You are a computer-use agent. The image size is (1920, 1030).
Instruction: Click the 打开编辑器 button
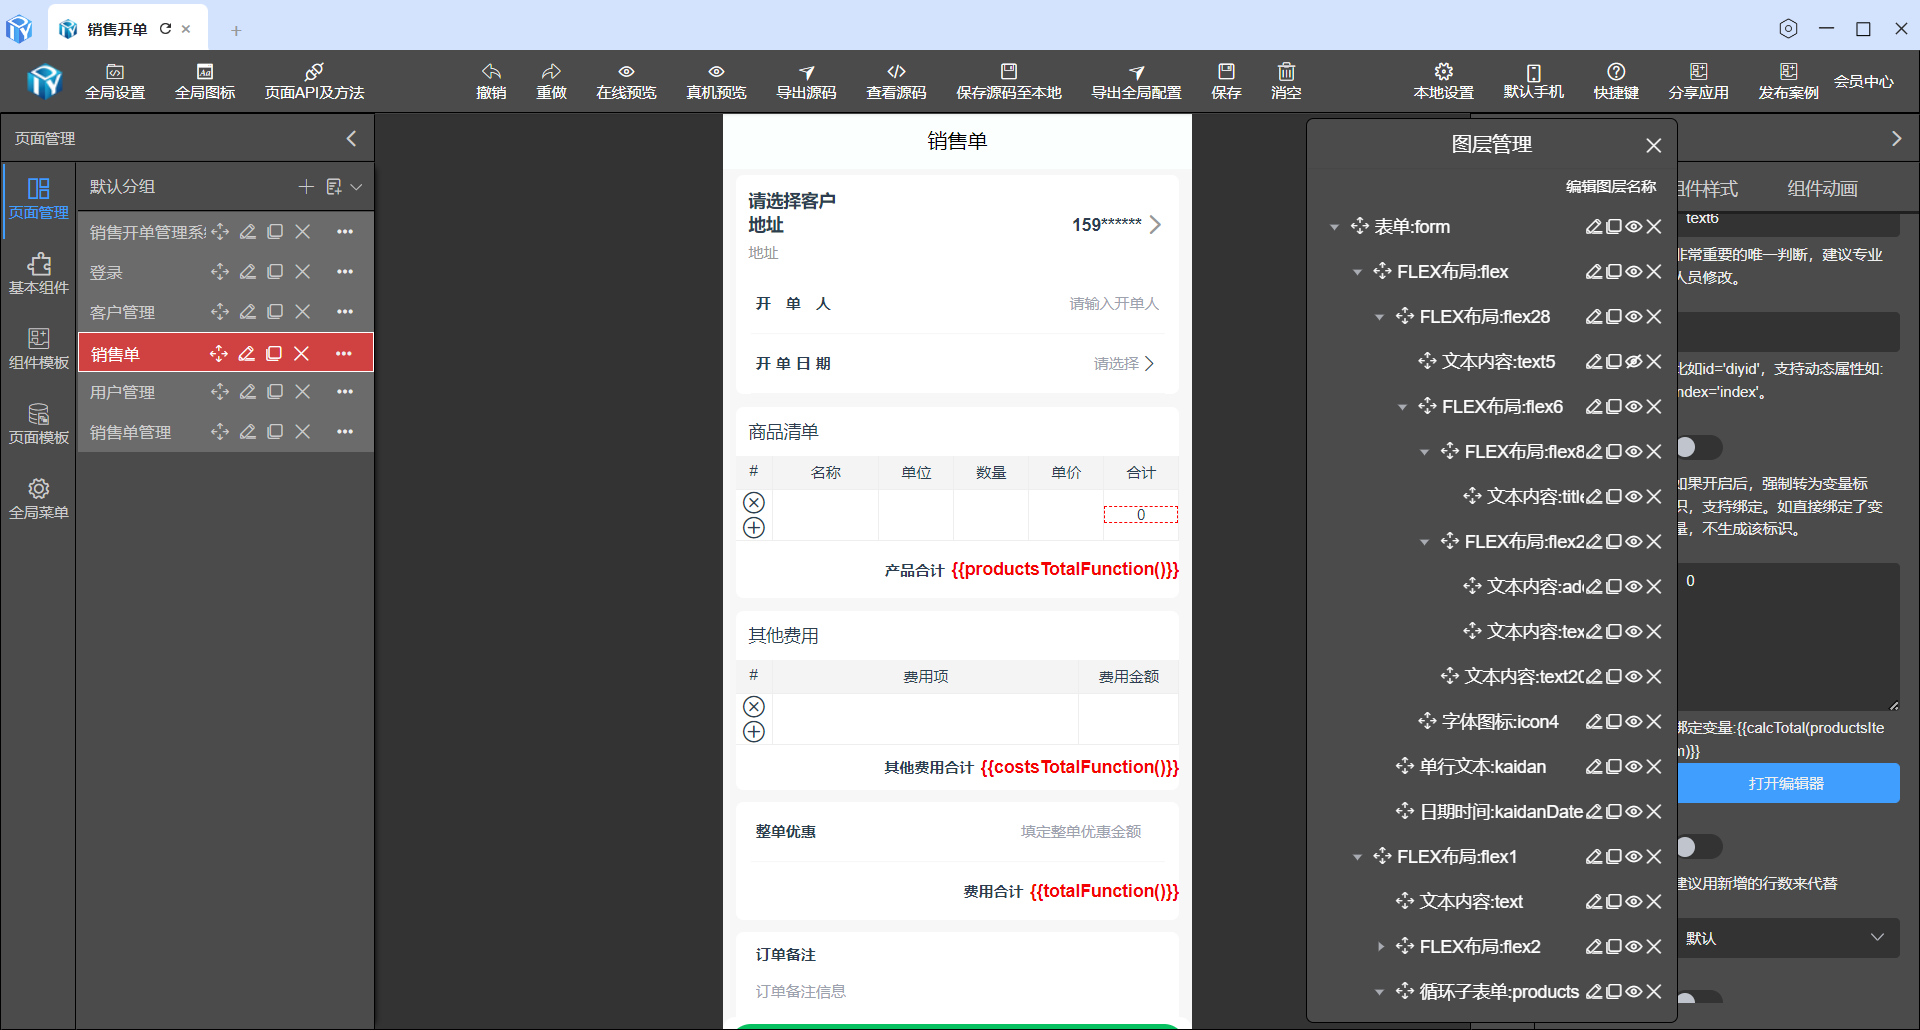[1787, 783]
